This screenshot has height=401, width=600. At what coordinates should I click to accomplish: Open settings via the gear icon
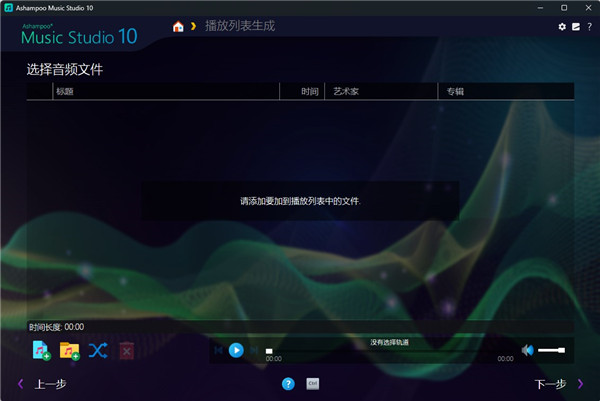coord(562,26)
